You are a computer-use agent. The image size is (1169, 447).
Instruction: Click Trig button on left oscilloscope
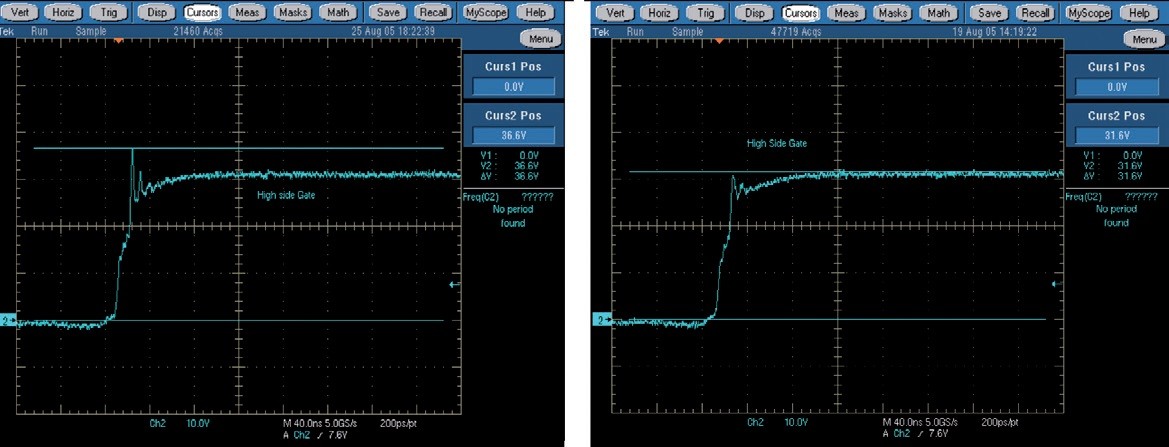click(x=107, y=13)
